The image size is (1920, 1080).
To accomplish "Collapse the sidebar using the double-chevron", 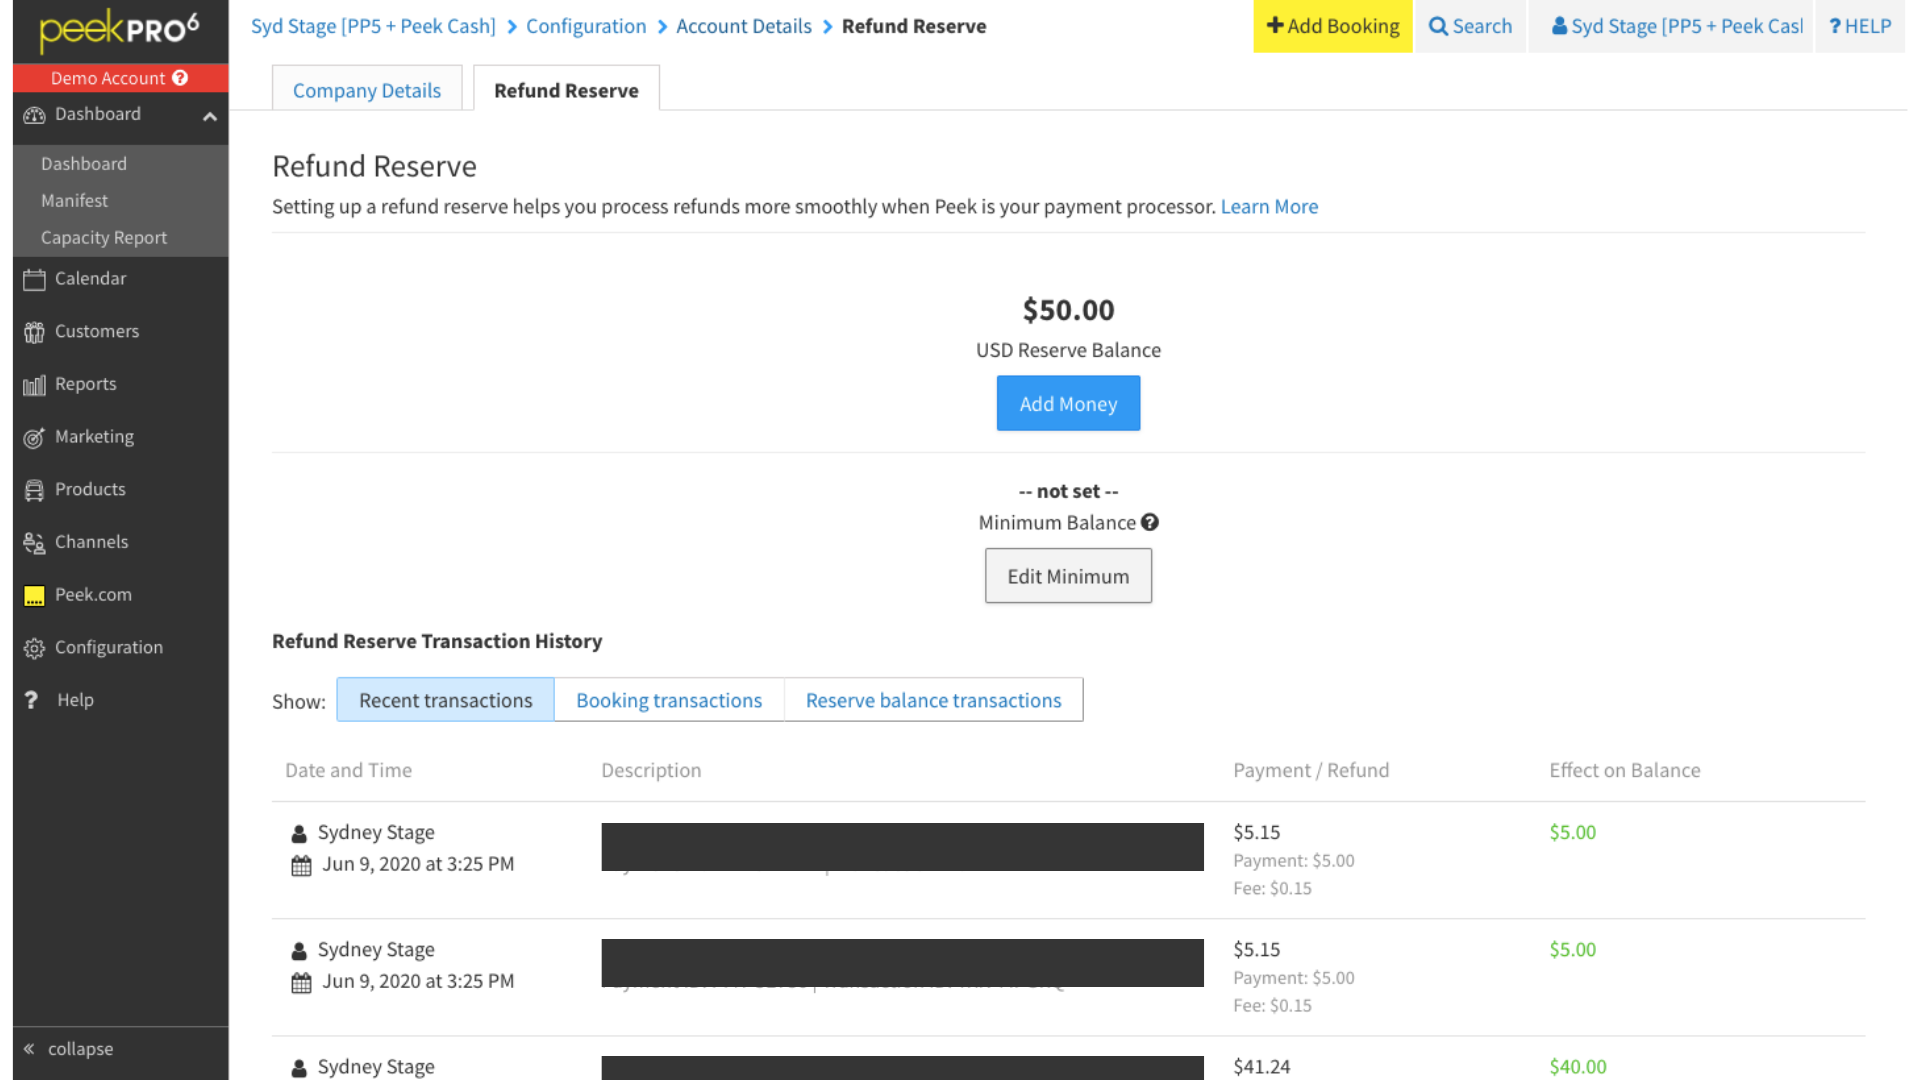I will click(x=29, y=1048).
